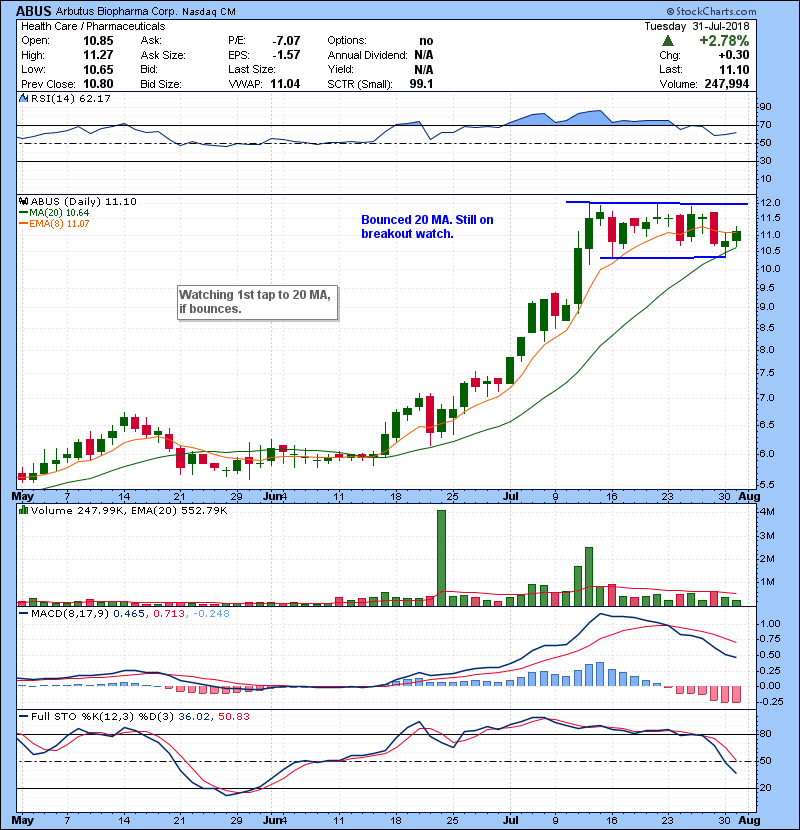This screenshot has height=830, width=800.
Task: Click the 12.0 price axis label
Action: [x=770, y=203]
